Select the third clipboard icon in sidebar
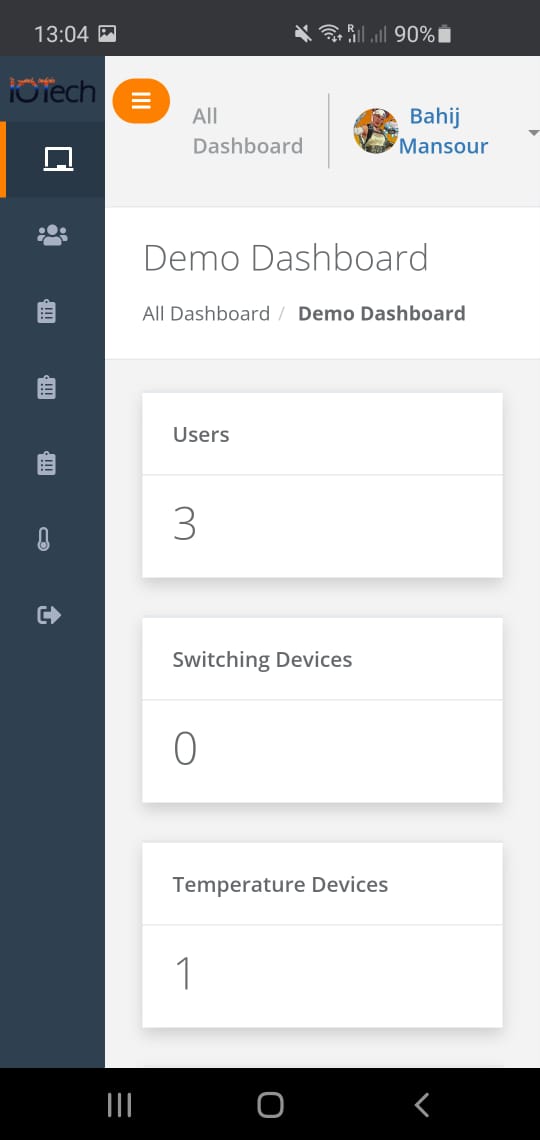The image size is (540, 1140). [x=47, y=463]
